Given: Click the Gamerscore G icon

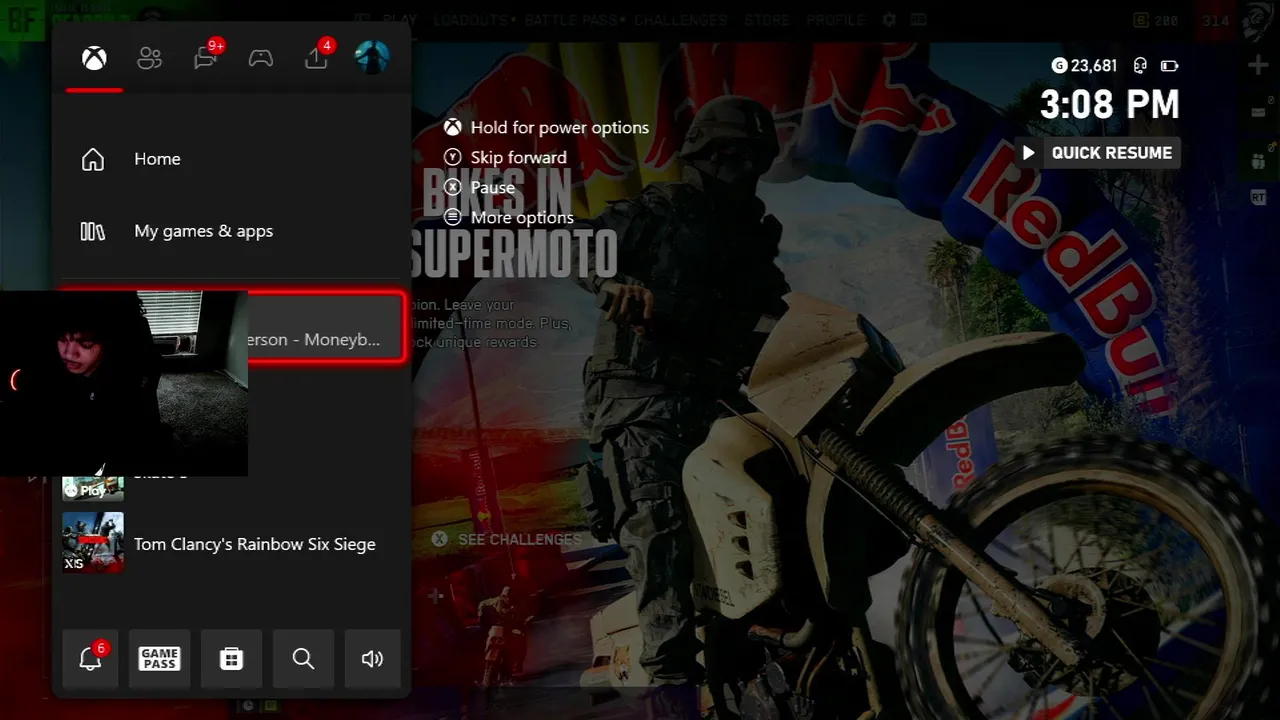Looking at the screenshot, I should point(1060,65).
